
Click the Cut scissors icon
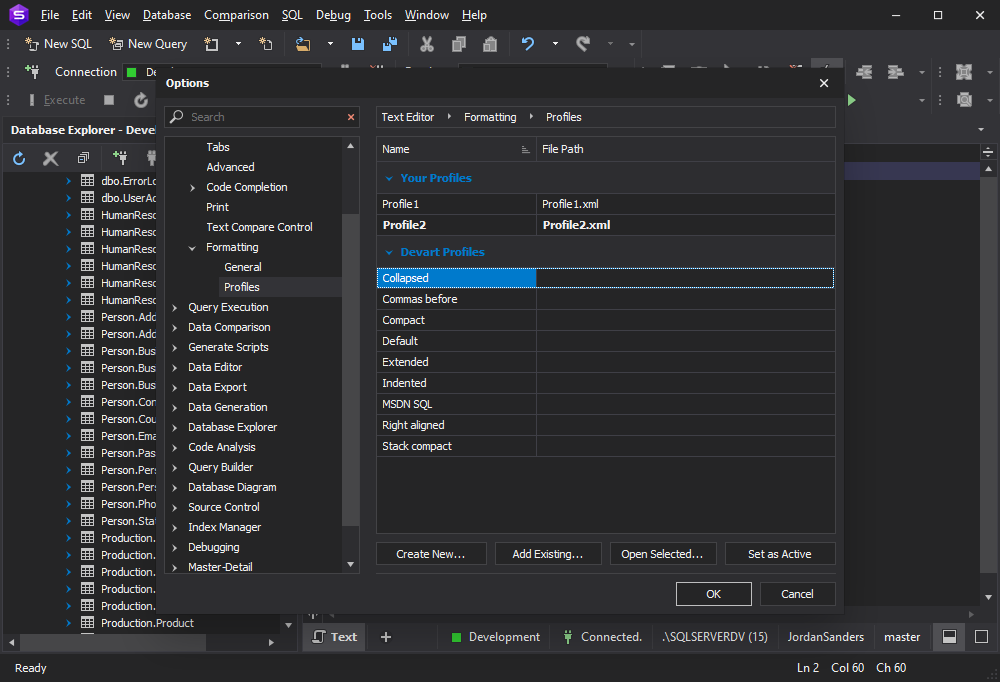427,44
